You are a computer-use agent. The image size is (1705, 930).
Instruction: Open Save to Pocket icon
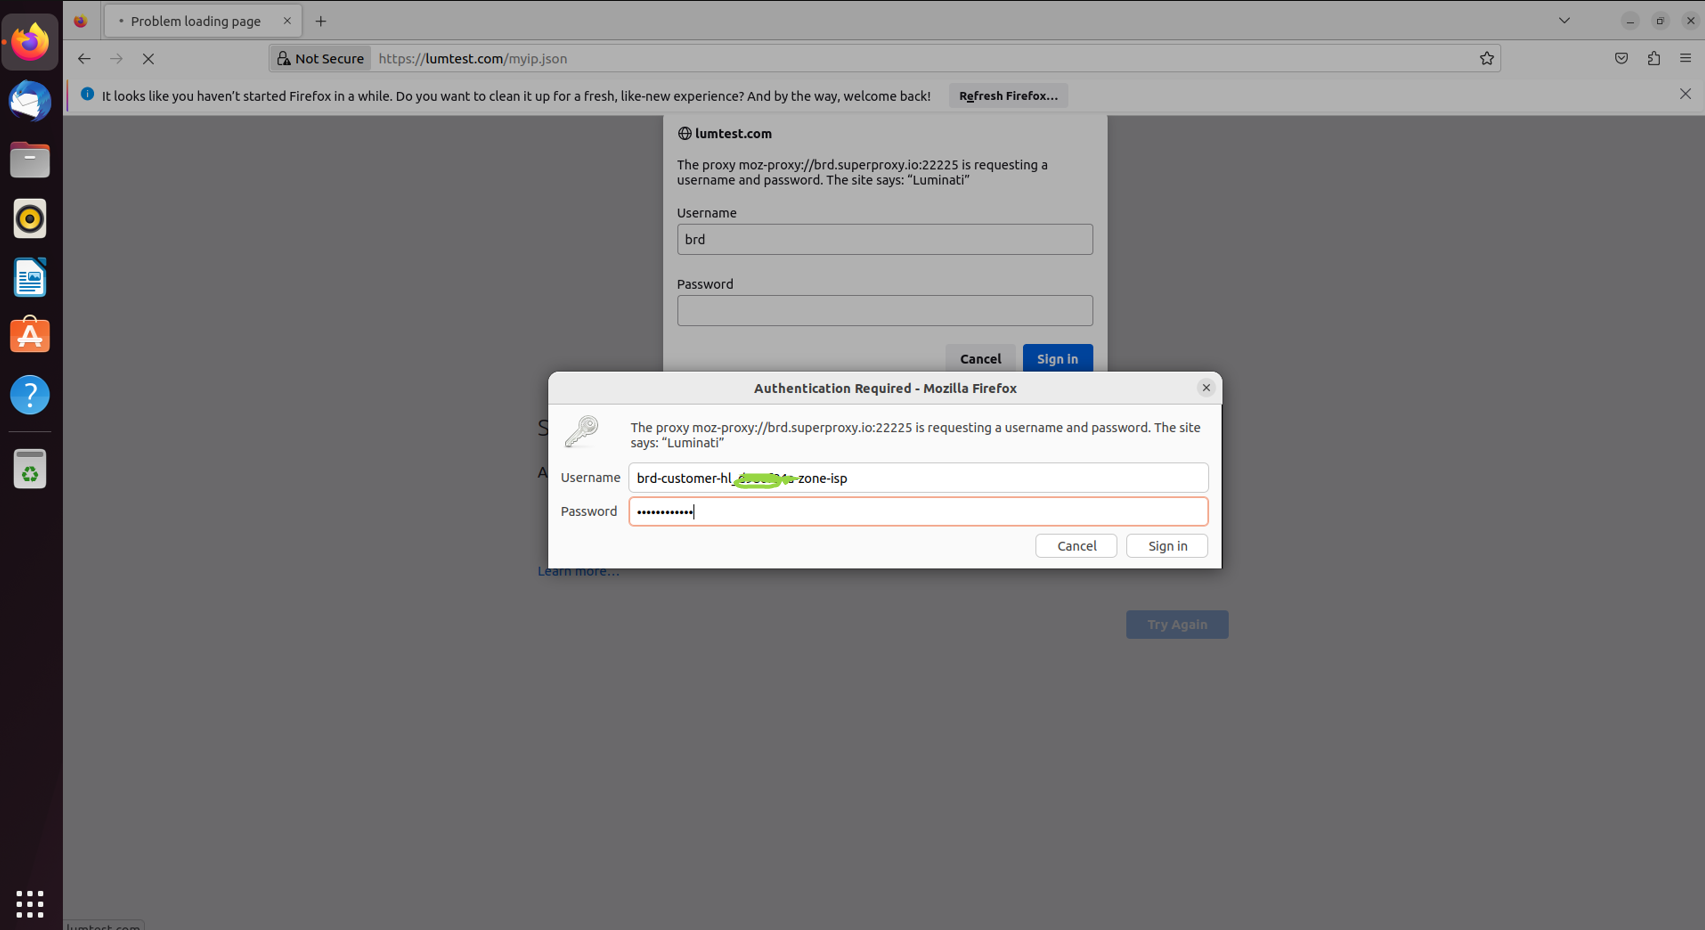coord(1621,59)
